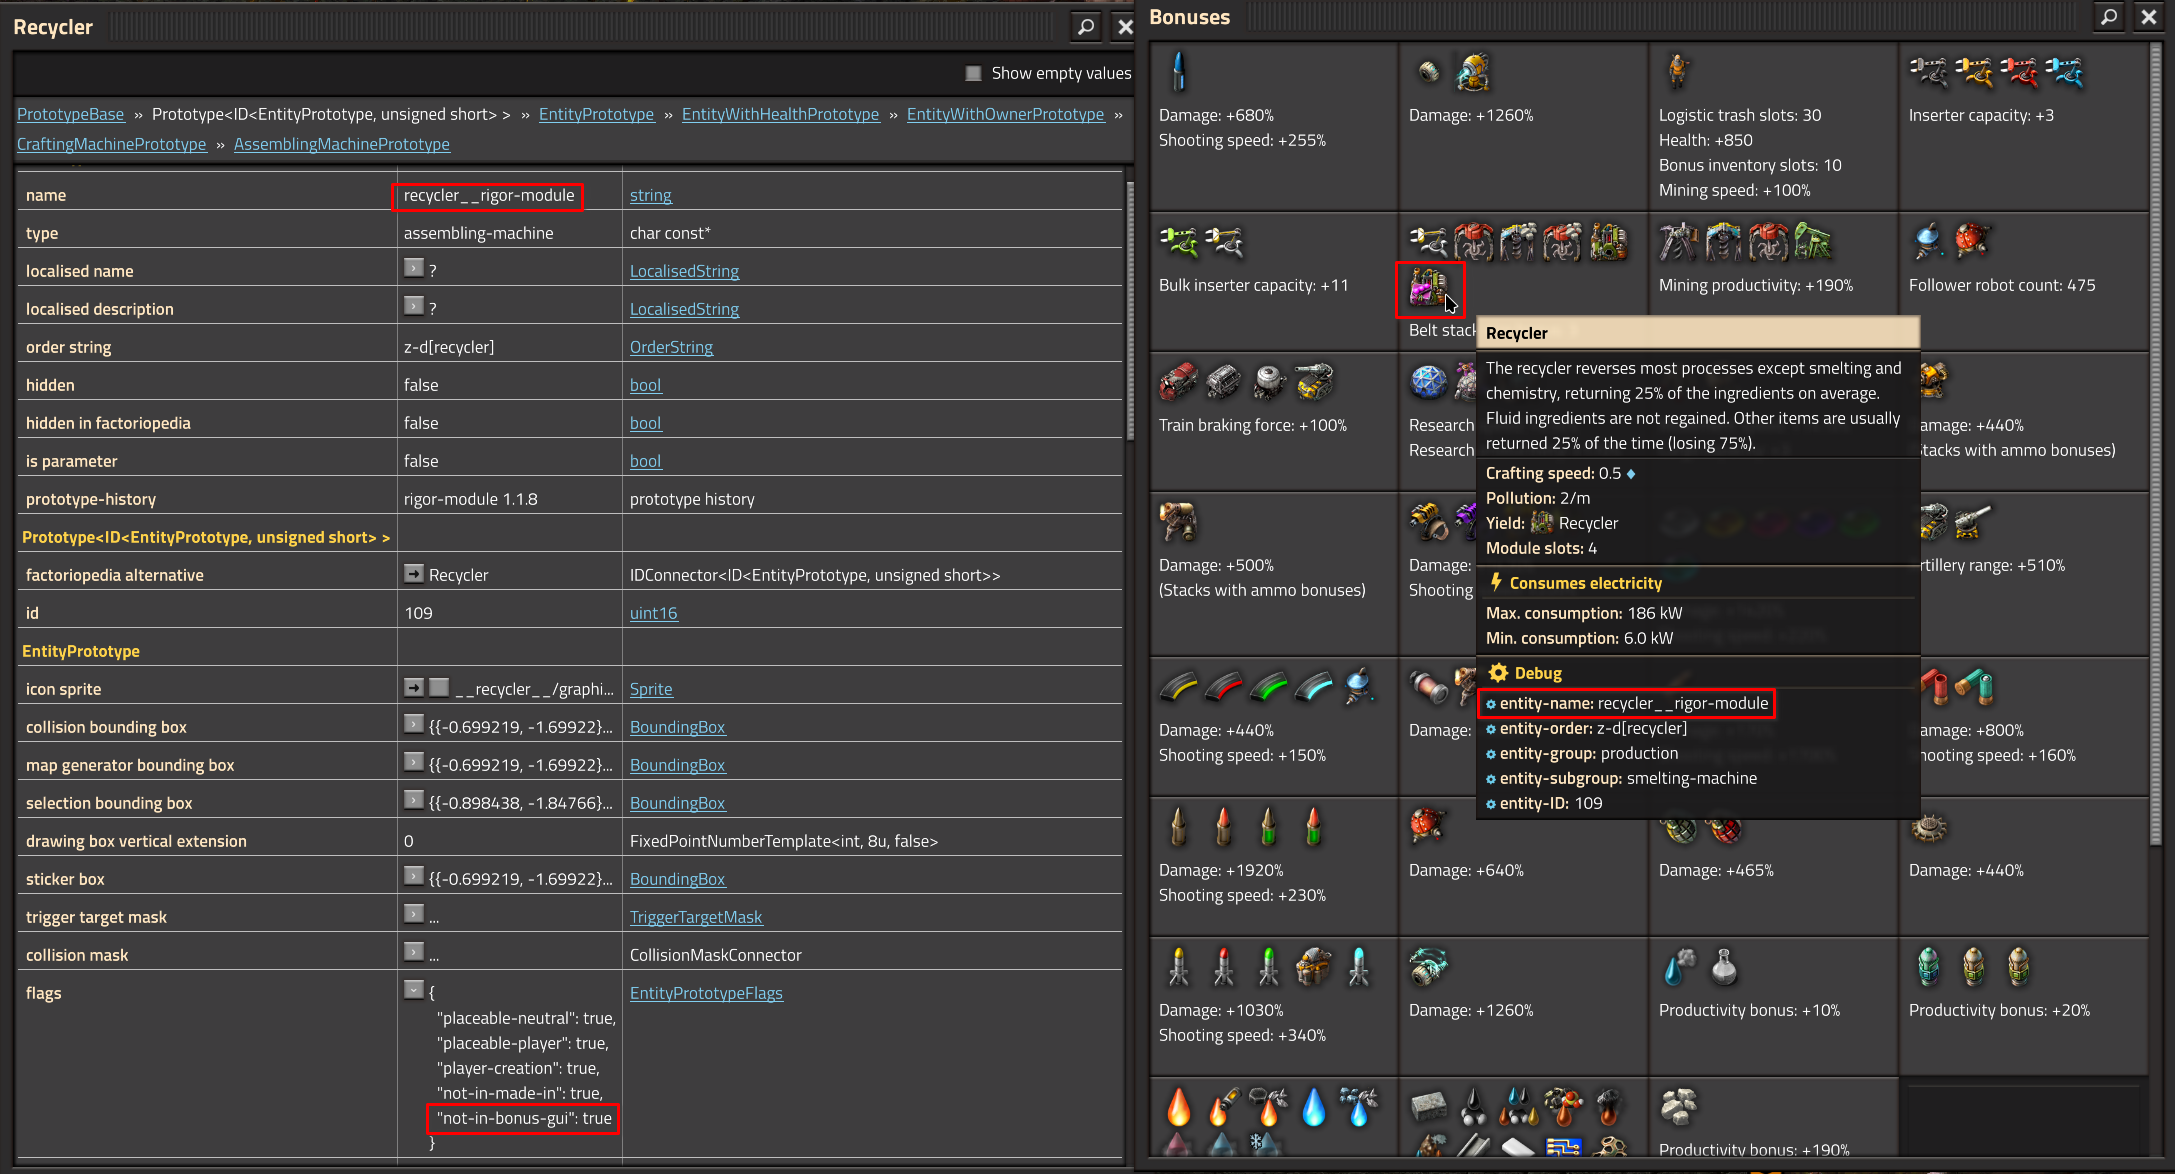Image resolution: width=2175 pixels, height=1174 pixels.
Task: Select the name value recycler__rigor-module
Action: pyautogui.click(x=489, y=195)
